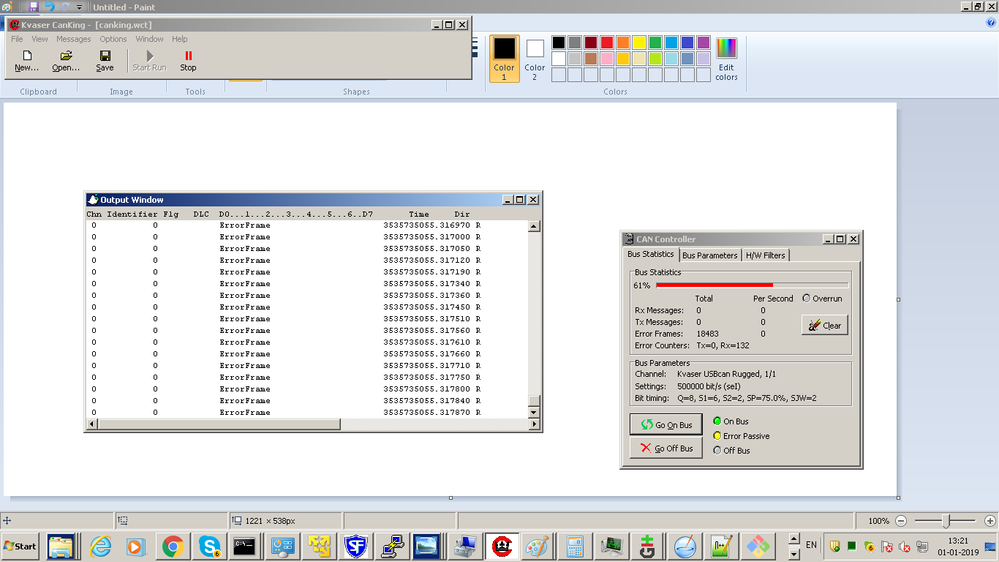Toggle the Overrun indicator
This screenshot has width=999, height=562.
click(806, 298)
